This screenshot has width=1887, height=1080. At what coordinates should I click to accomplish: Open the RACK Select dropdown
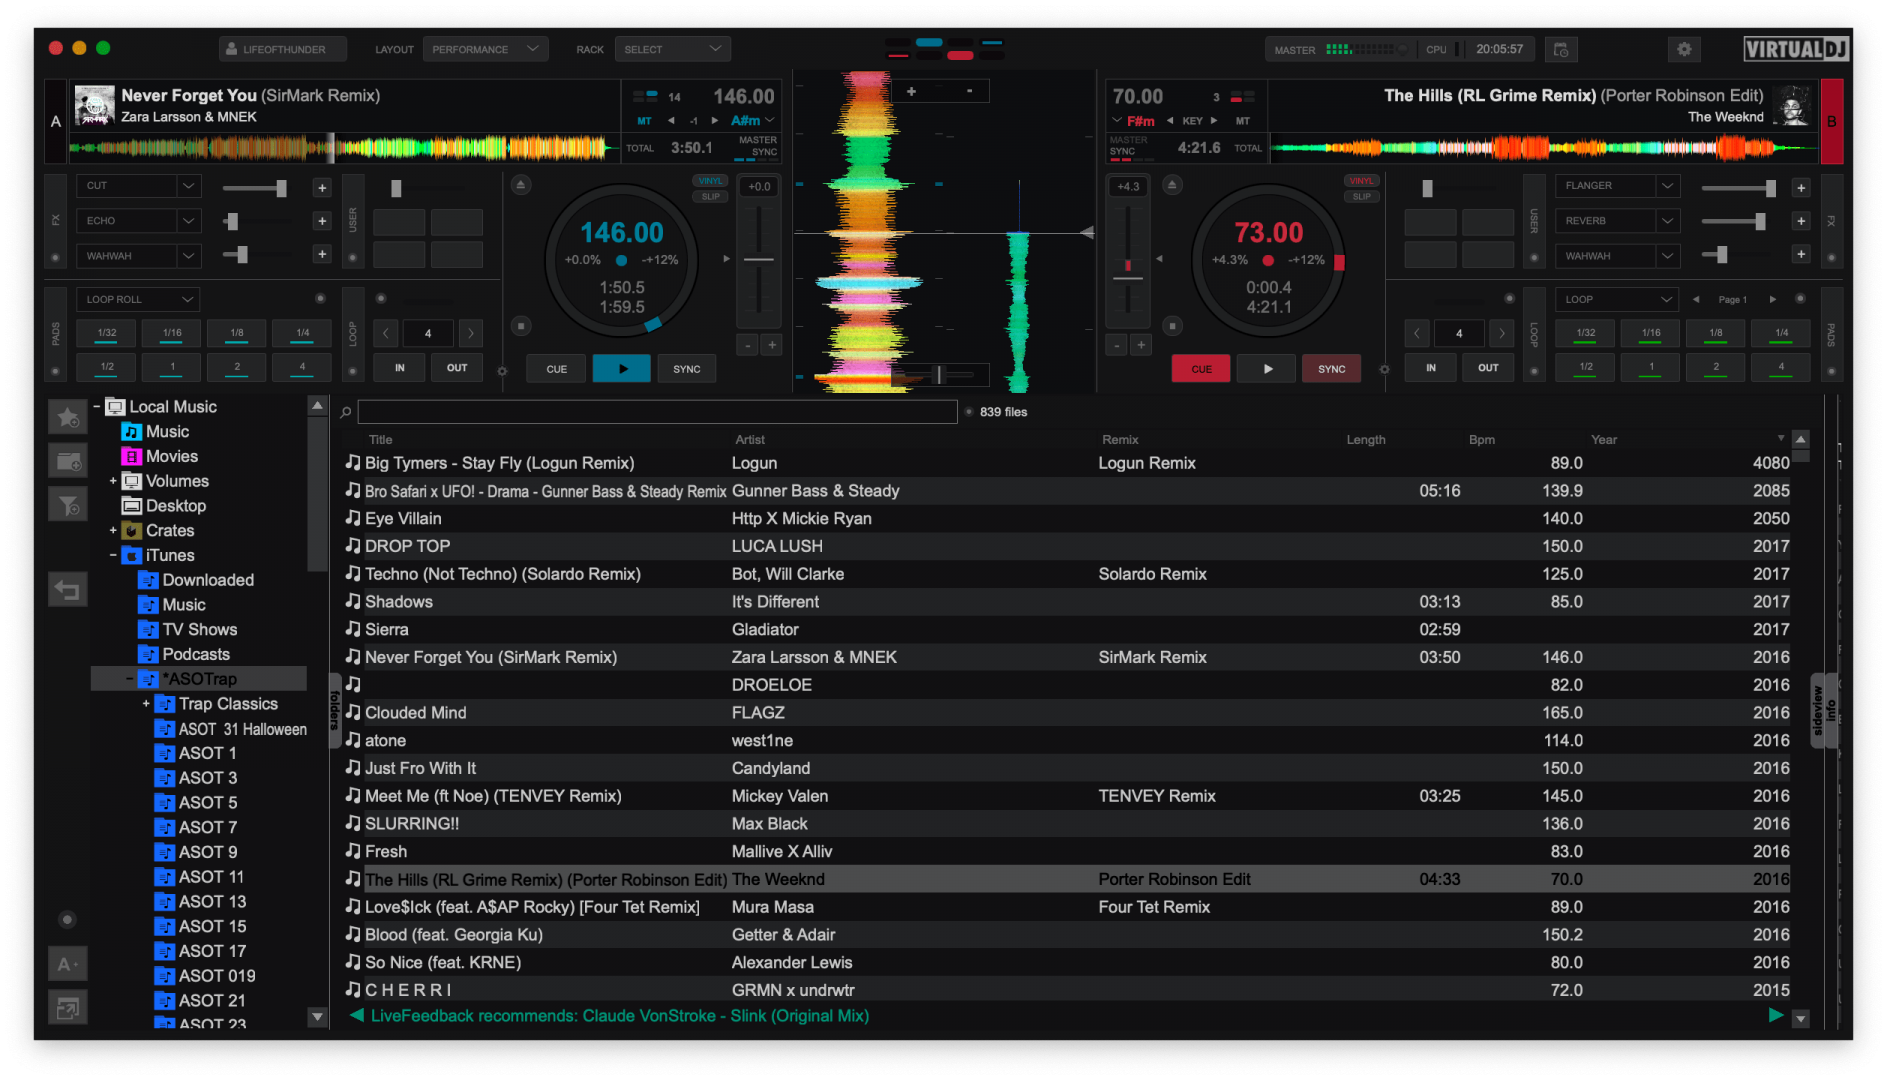pyautogui.click(x=672, y=49)
